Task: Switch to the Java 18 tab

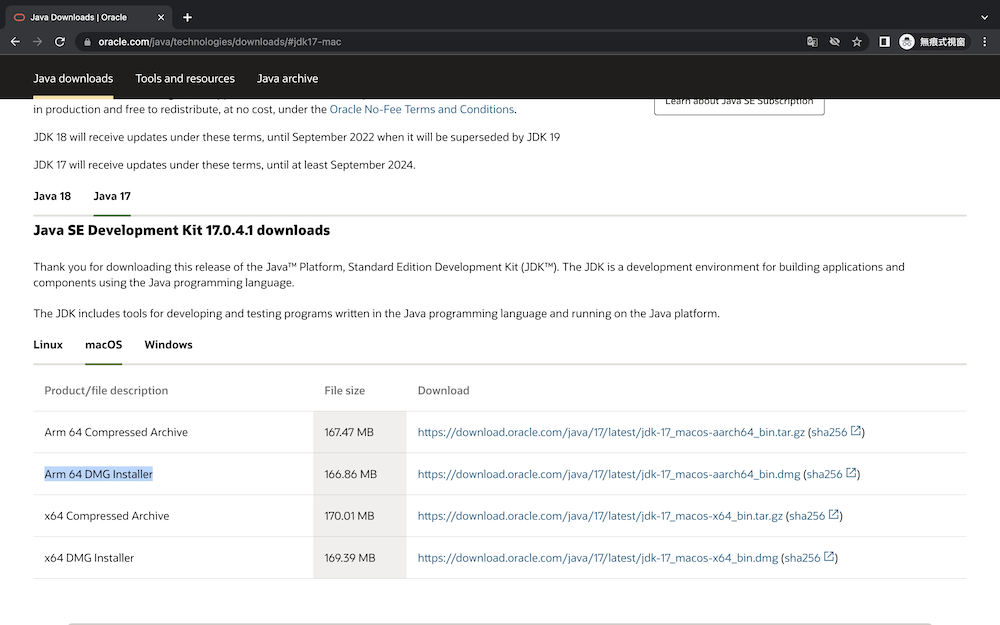Action: 52,196
